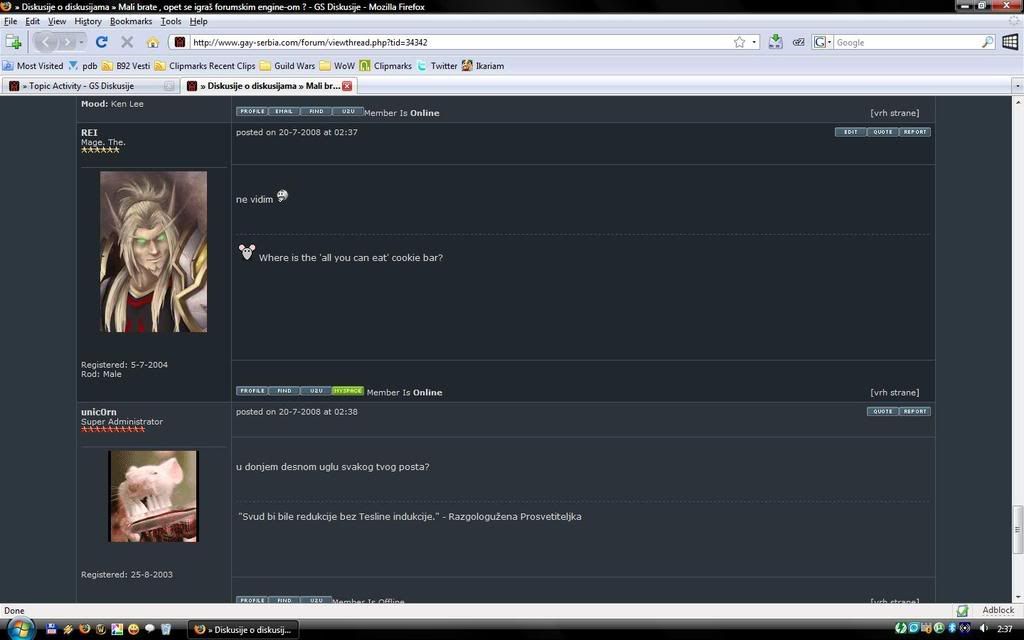
Task: Close the 'Diskusije o diskusijama' tab
Action: (x=347, y=86)
